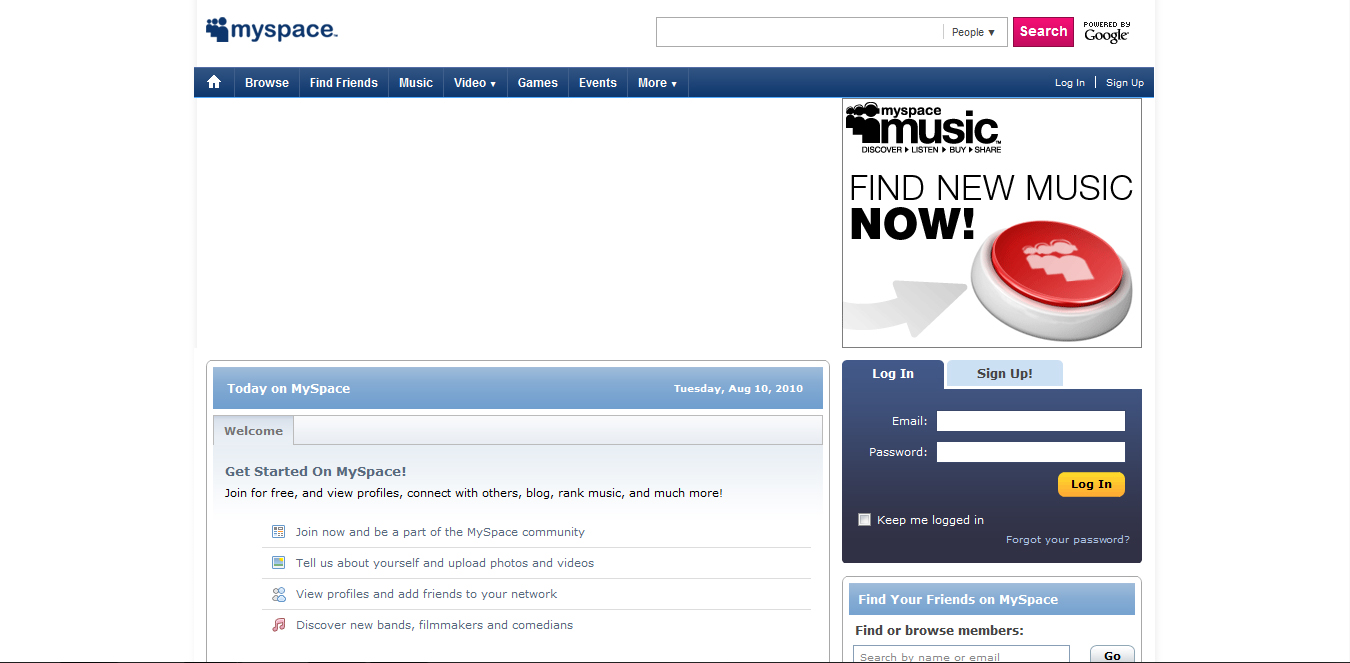Viewport: 1350px width, 663px height.
Task: Open Find Friends in the navigation bar
Action: 344,83
